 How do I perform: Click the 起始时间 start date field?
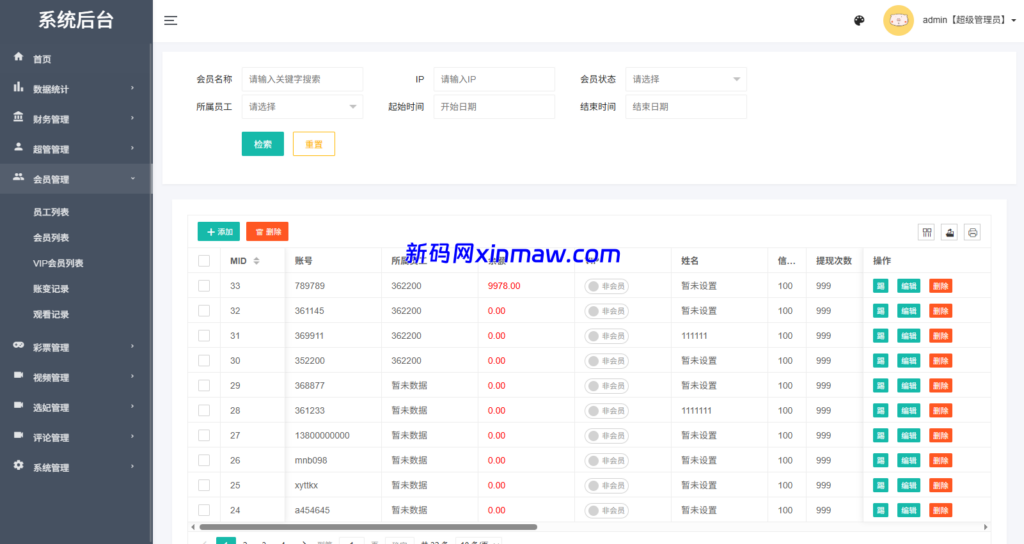click(x=494, y=106)
